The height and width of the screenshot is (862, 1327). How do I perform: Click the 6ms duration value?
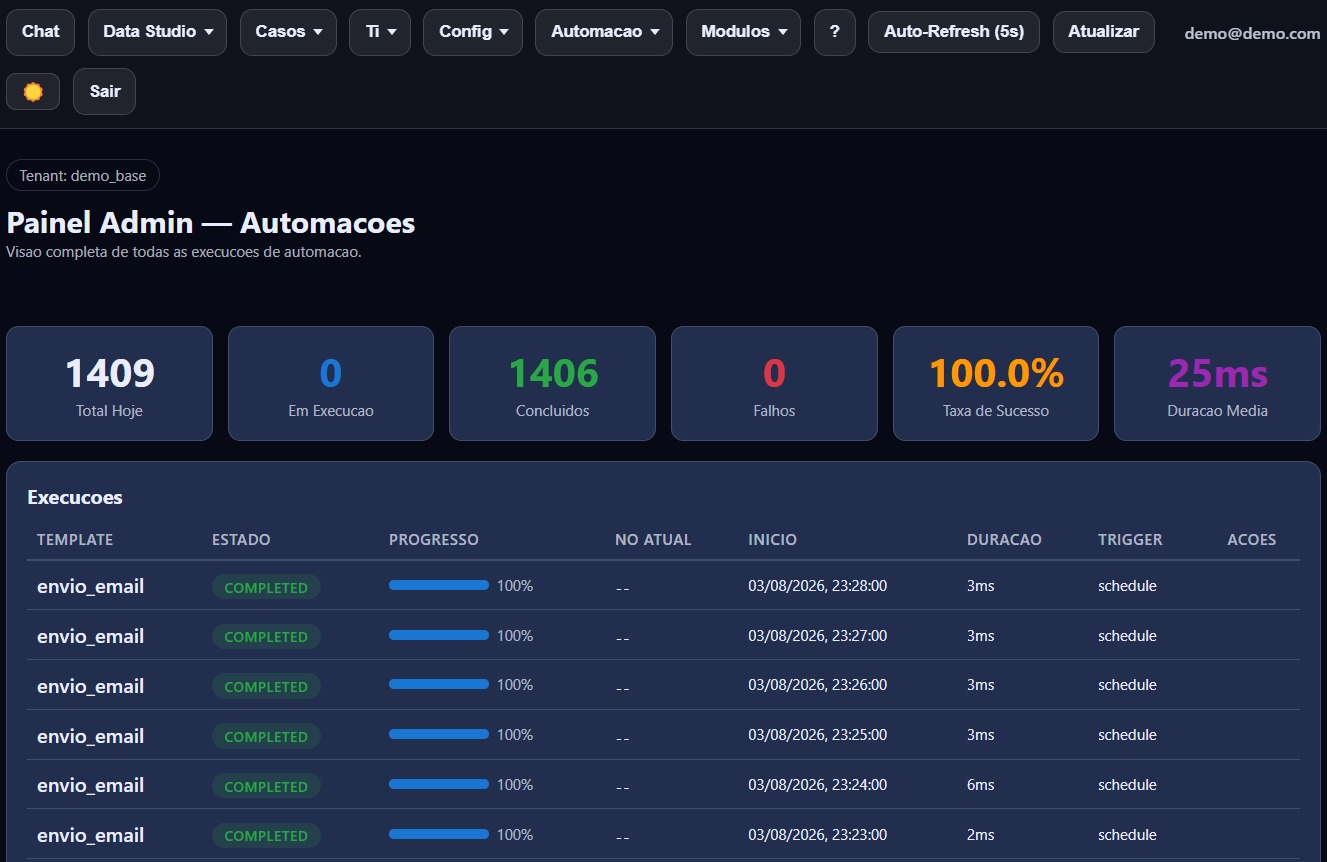tap(981, 785)
